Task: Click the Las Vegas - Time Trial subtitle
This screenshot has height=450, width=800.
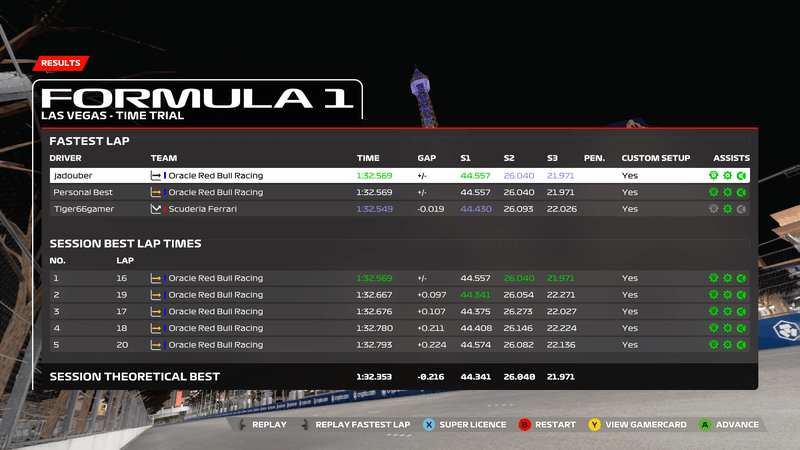Action: coord(113,115)
